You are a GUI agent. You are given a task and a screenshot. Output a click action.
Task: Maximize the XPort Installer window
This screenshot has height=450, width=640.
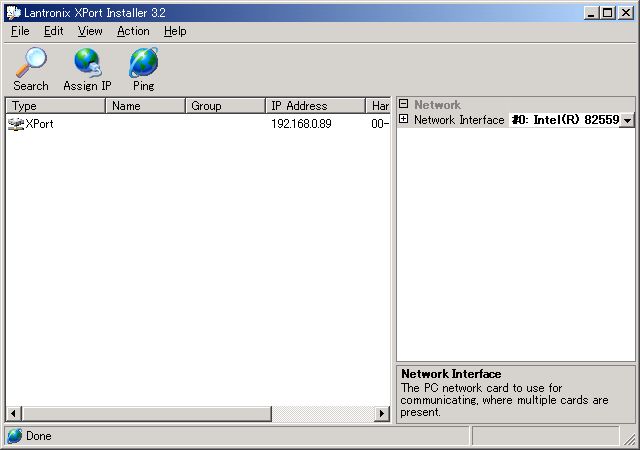(607, 13)
